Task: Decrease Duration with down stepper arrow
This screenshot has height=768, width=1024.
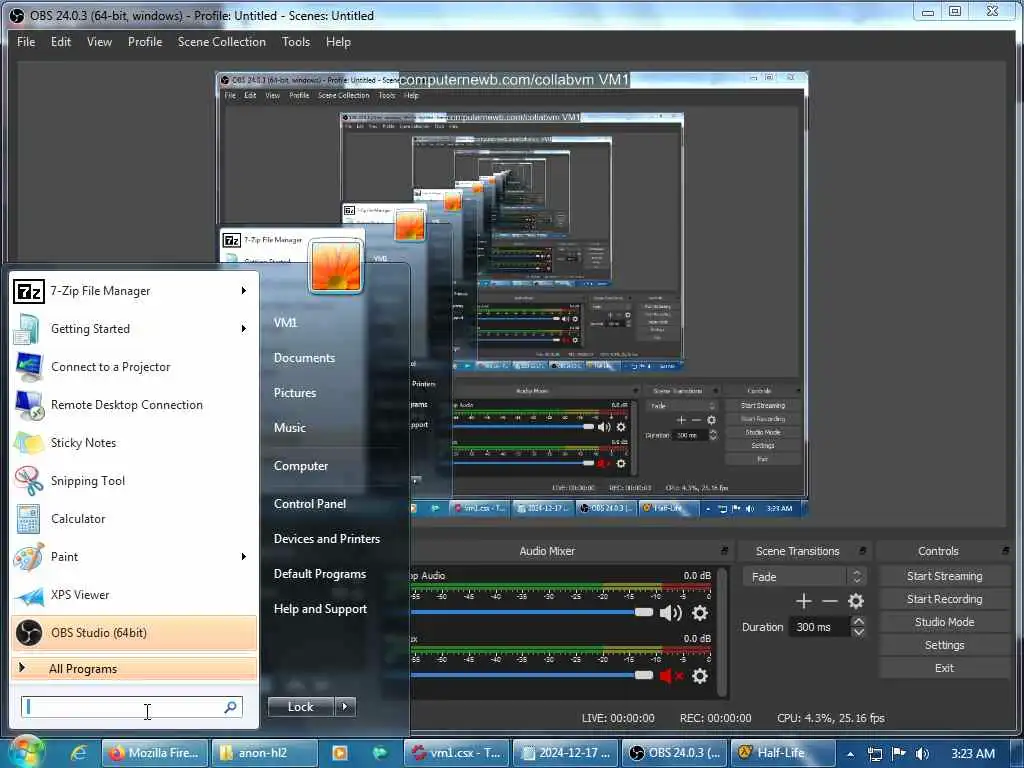Action: 859,632
